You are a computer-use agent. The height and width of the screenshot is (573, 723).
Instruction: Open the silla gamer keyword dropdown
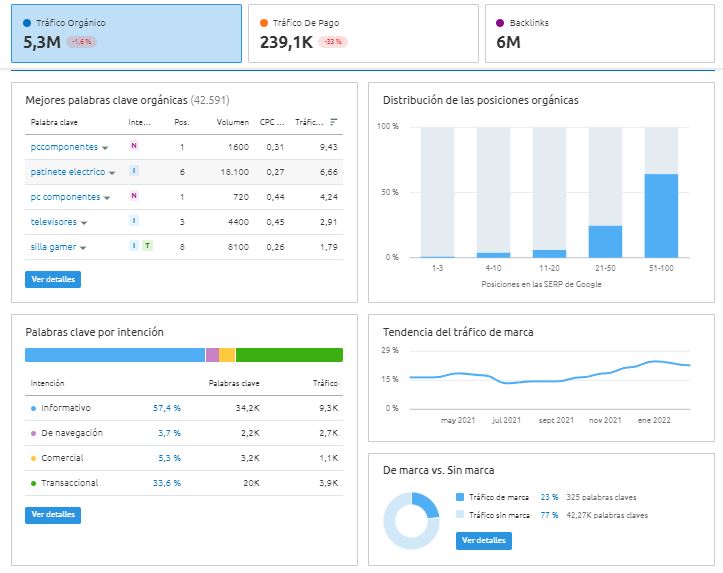(x=83, y=248)
